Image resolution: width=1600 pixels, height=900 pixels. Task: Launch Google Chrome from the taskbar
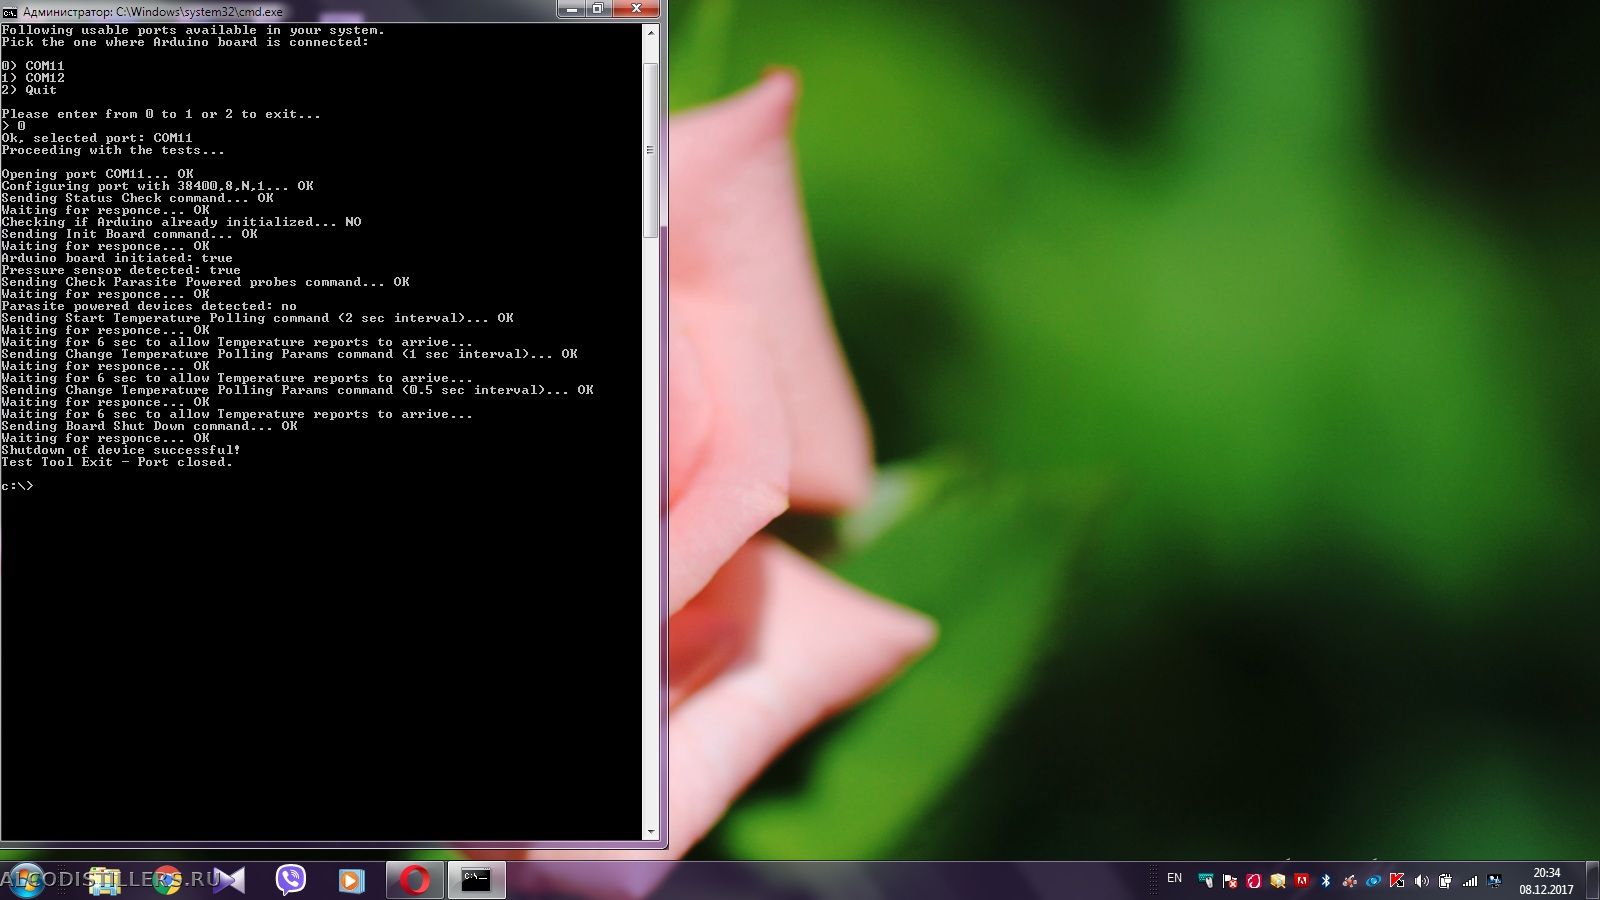pos(167,880)
